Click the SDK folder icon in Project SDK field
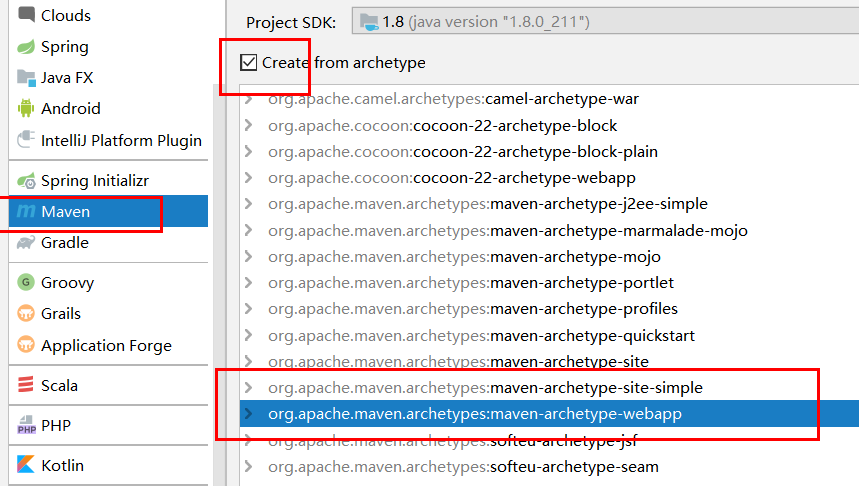Image resolution: width=859 pixels, height=486 pixels. click(369, 22)
